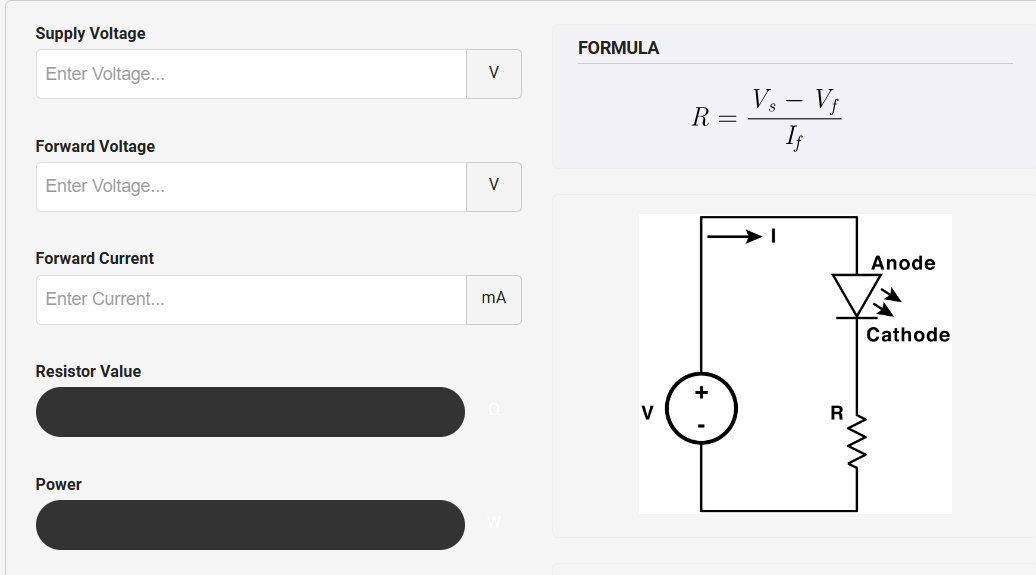
Task: Click the Supply Voltage field label
Action: 90,33
